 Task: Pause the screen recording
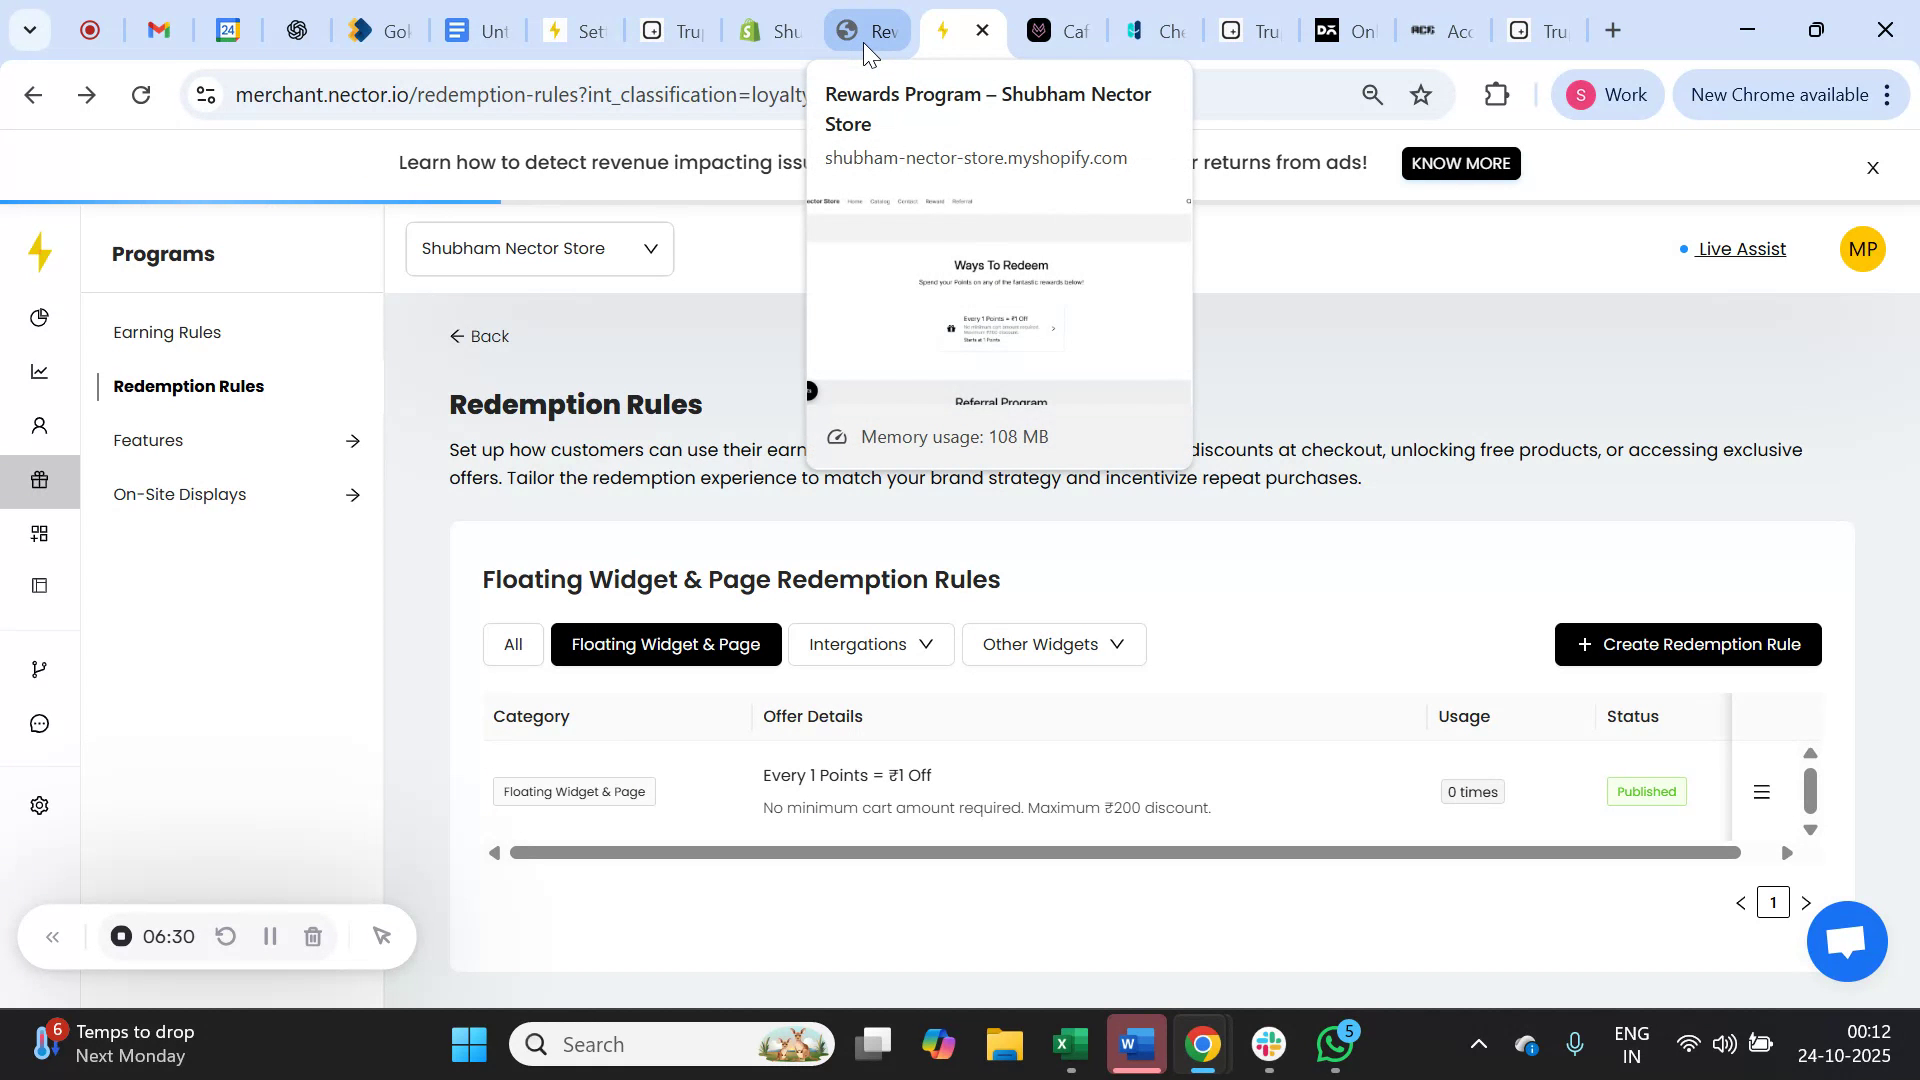(270, 937)
